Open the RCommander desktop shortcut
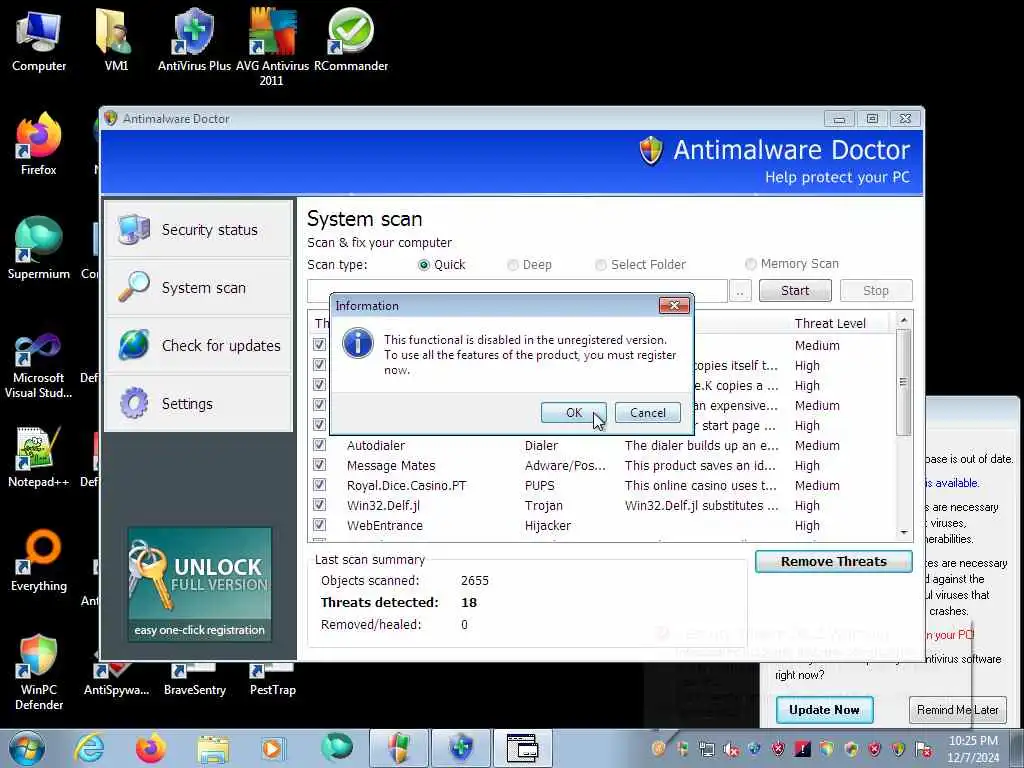1024x768 pixels. [x=351, y=40]
